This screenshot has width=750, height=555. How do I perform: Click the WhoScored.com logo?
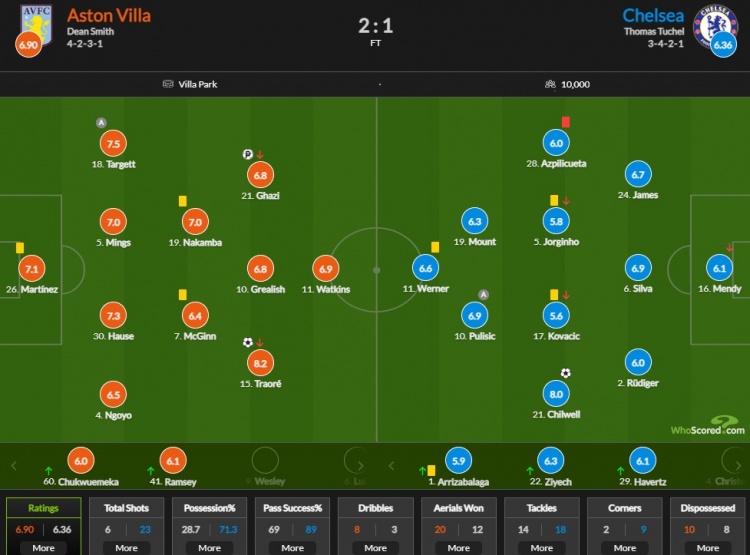pyautogui.click(x=707, y=426)
